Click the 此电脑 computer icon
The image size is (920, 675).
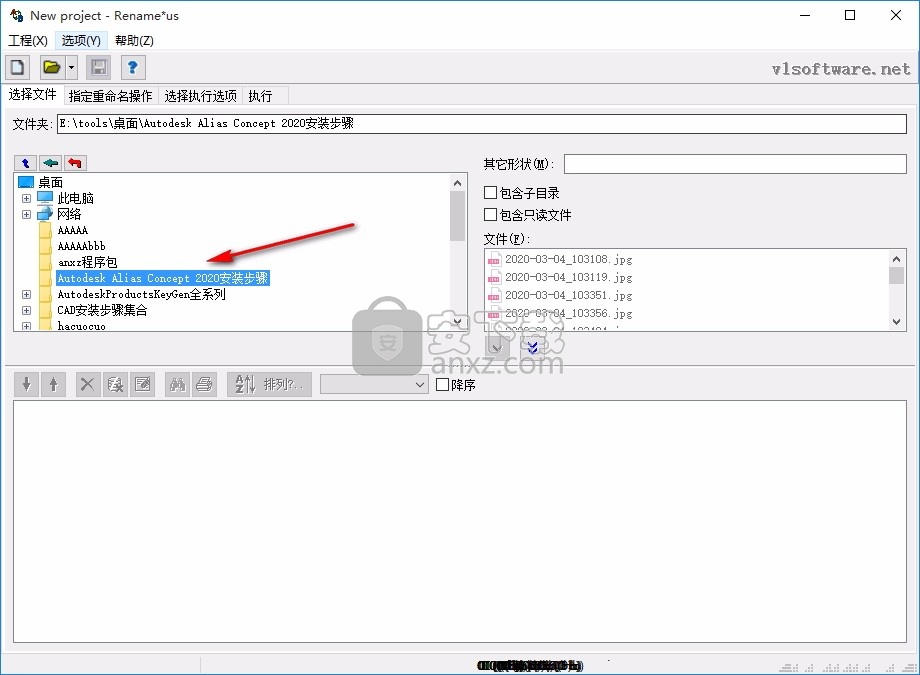[45, 197]
